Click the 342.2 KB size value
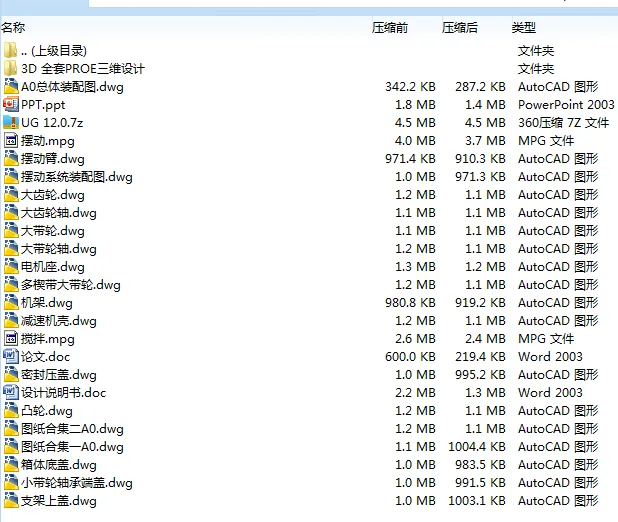Image resolution: width=618 pixels, height=522 pixels. [x=410, y=86]
